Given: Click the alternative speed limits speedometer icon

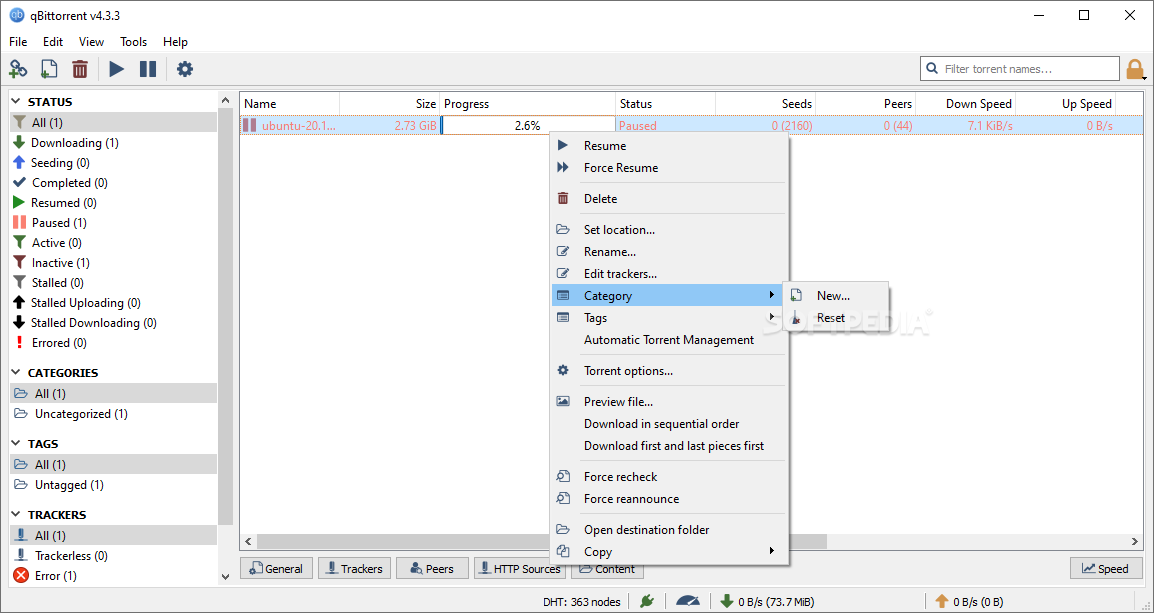Looking at the screenshot, I should 688,601.
